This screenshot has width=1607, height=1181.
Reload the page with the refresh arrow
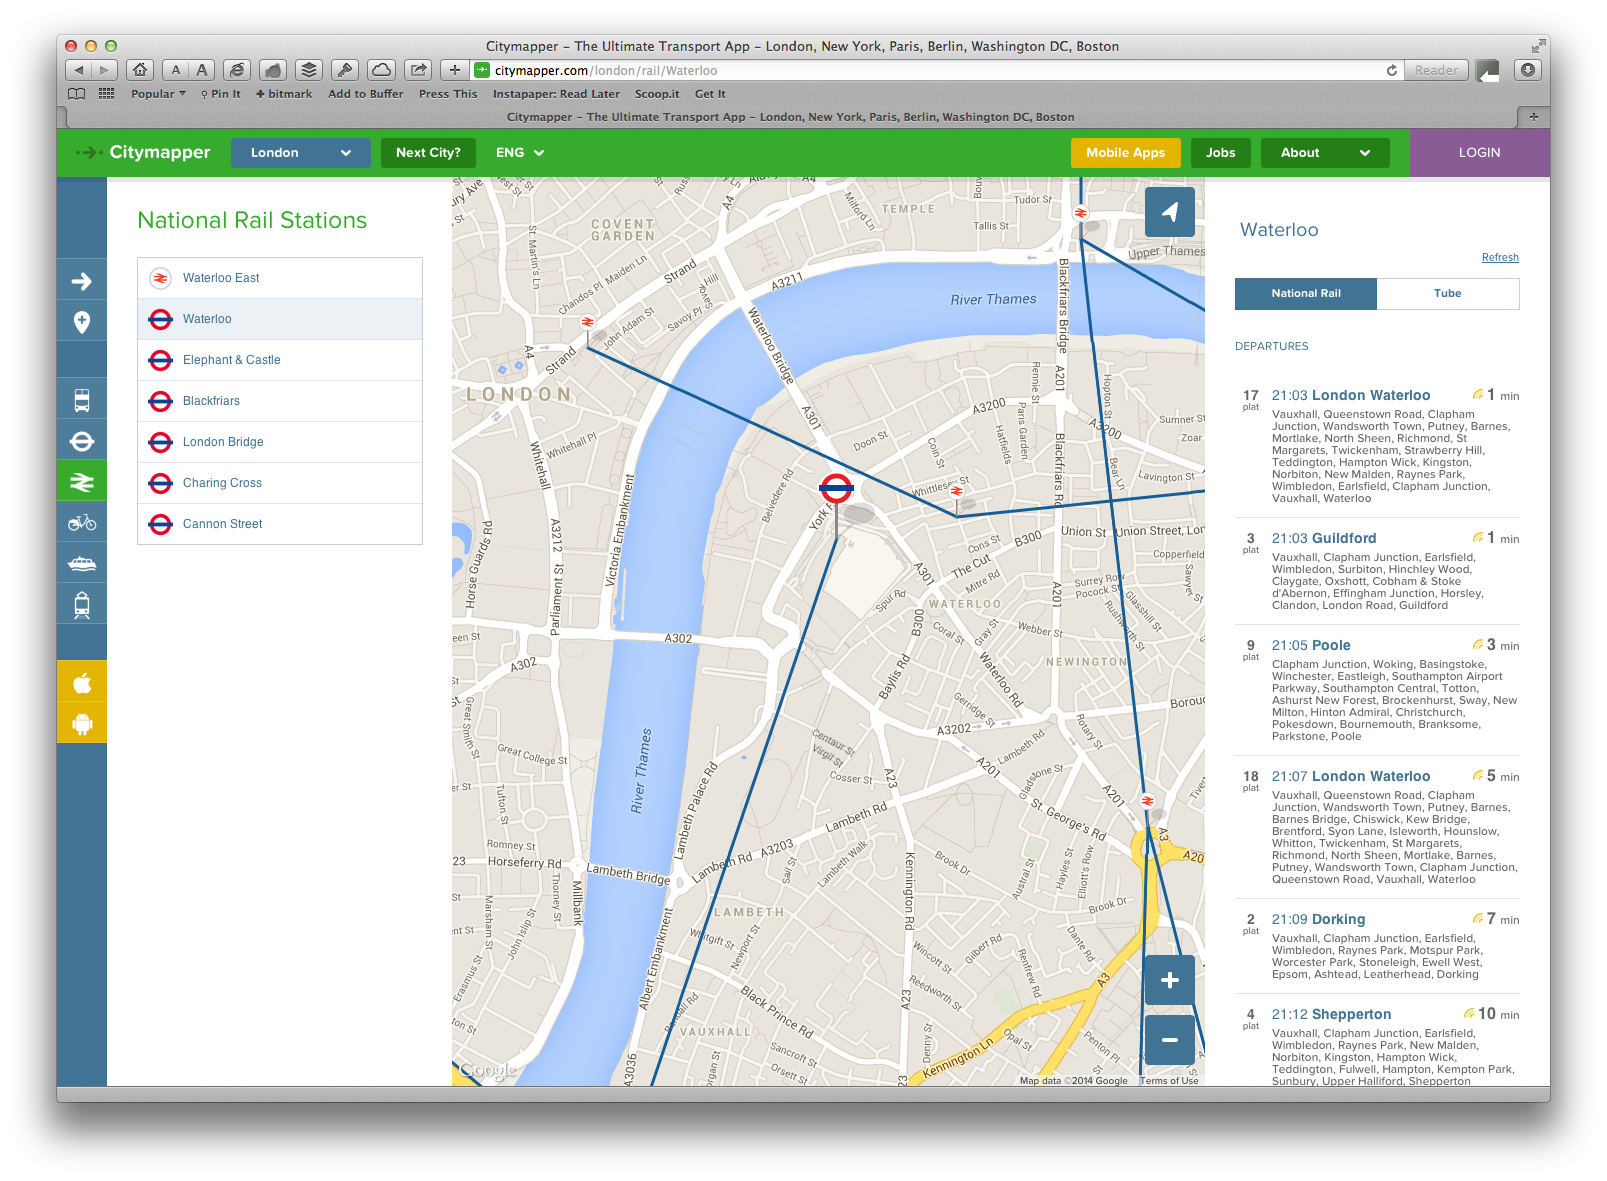pyautogui.click(x=1391, y=70)
